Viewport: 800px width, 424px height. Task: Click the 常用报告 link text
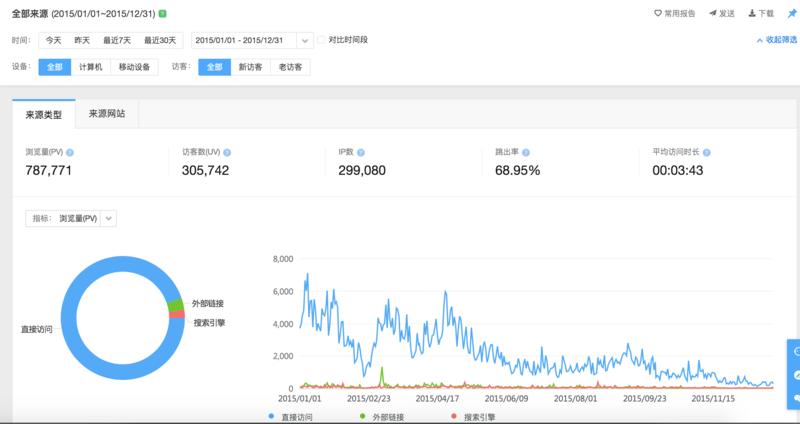[x=680, y=14]
